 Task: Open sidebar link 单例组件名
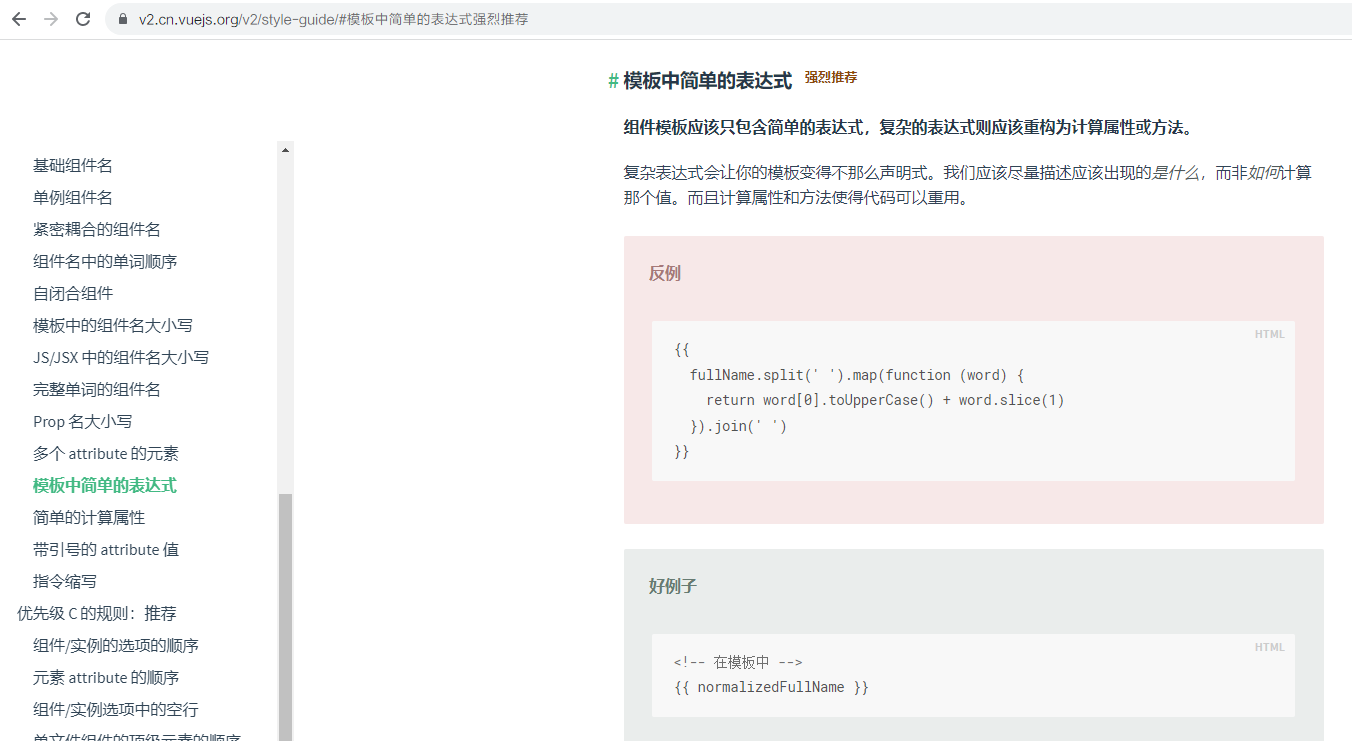pyautogui.click(x=73, y=197)
